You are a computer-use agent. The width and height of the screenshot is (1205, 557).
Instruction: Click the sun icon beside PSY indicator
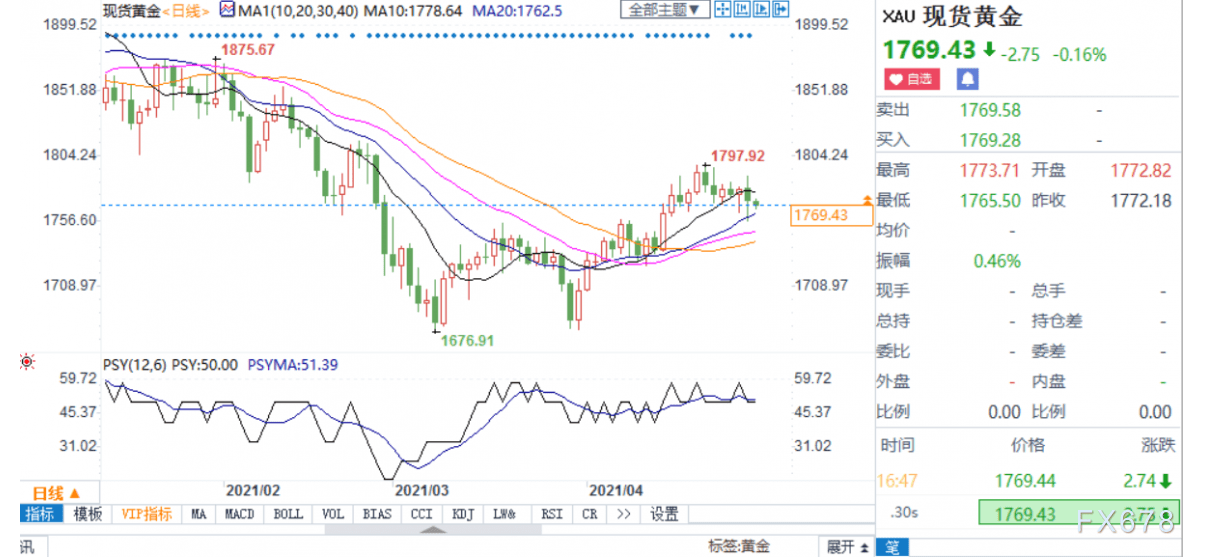27,364
